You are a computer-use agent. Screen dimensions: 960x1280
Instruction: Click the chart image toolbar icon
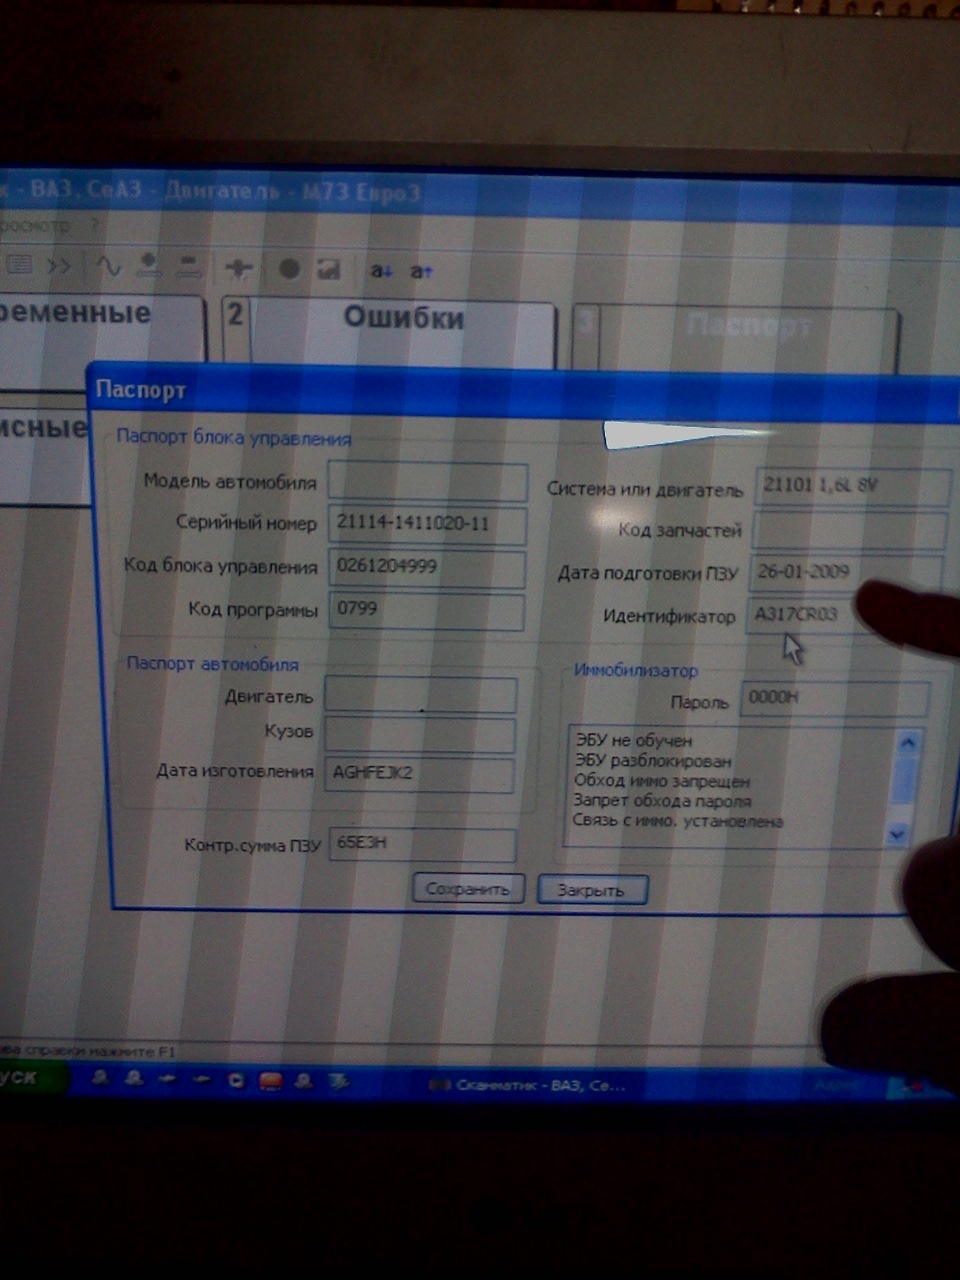click(x=328, y=270)
